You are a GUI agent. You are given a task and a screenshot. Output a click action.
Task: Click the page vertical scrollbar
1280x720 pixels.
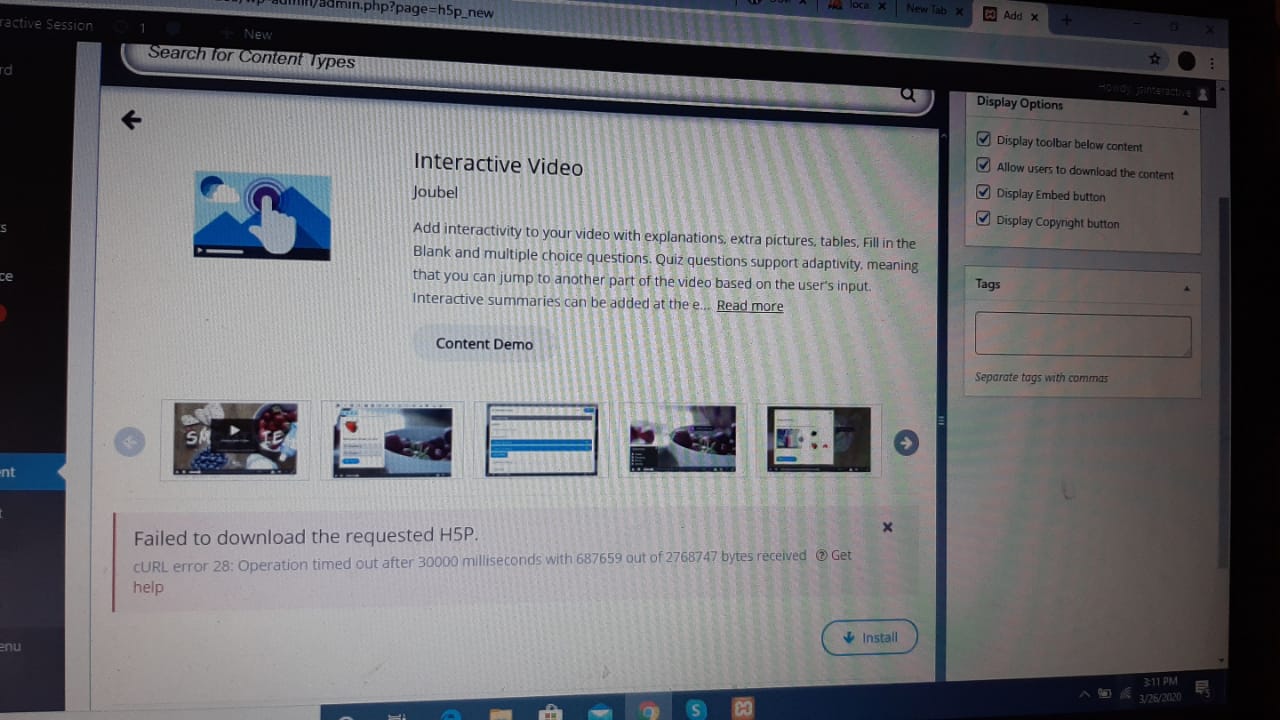click(x=1223, y=380)
